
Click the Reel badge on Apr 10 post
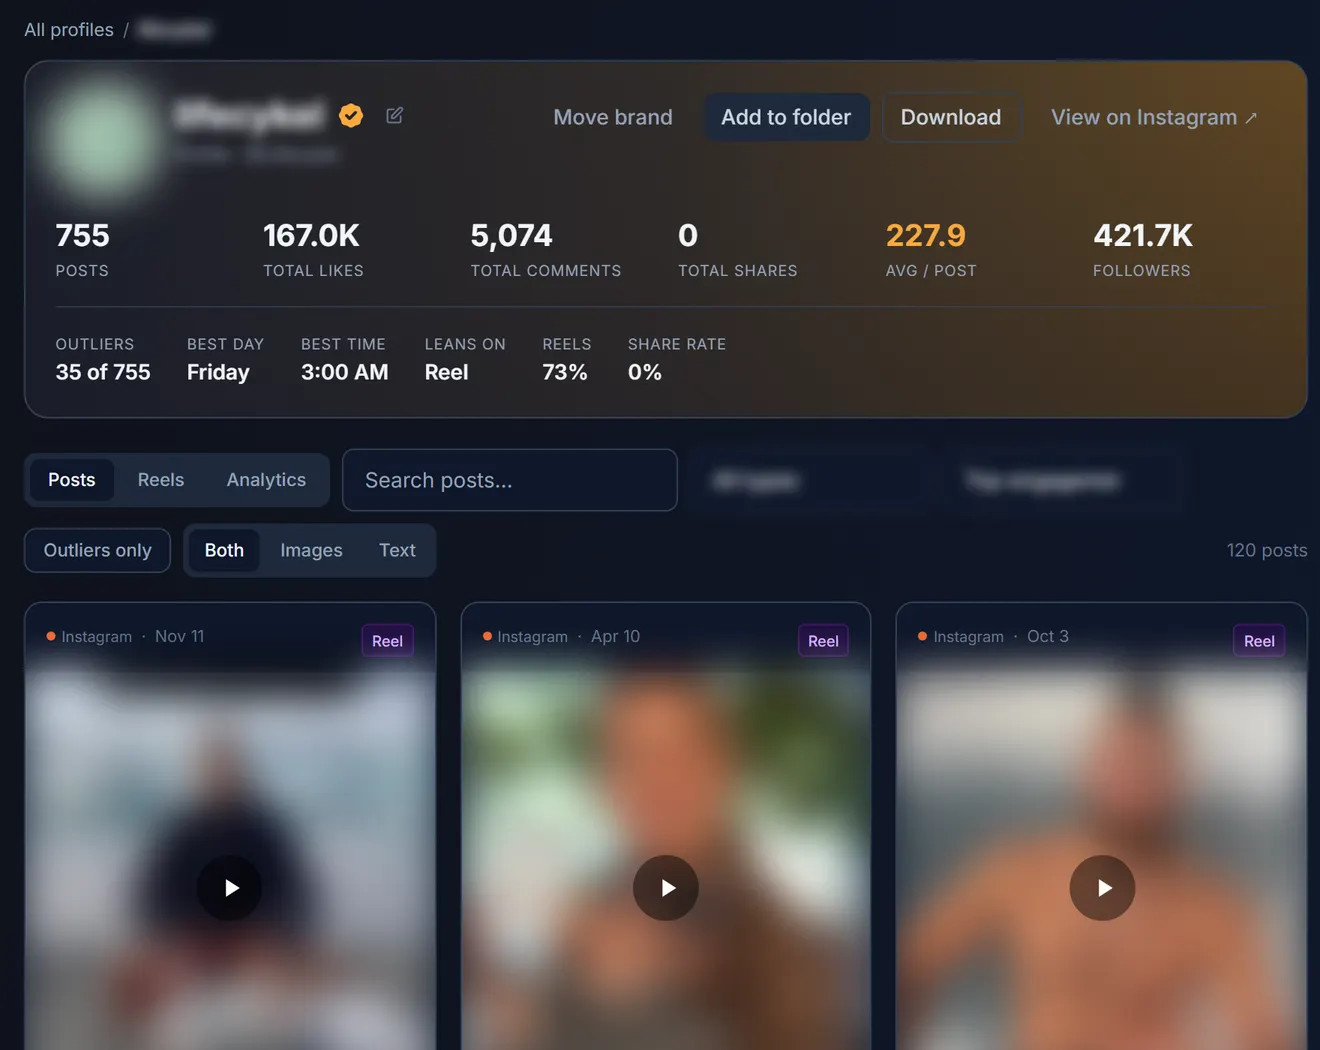click(x=823, y=641)
